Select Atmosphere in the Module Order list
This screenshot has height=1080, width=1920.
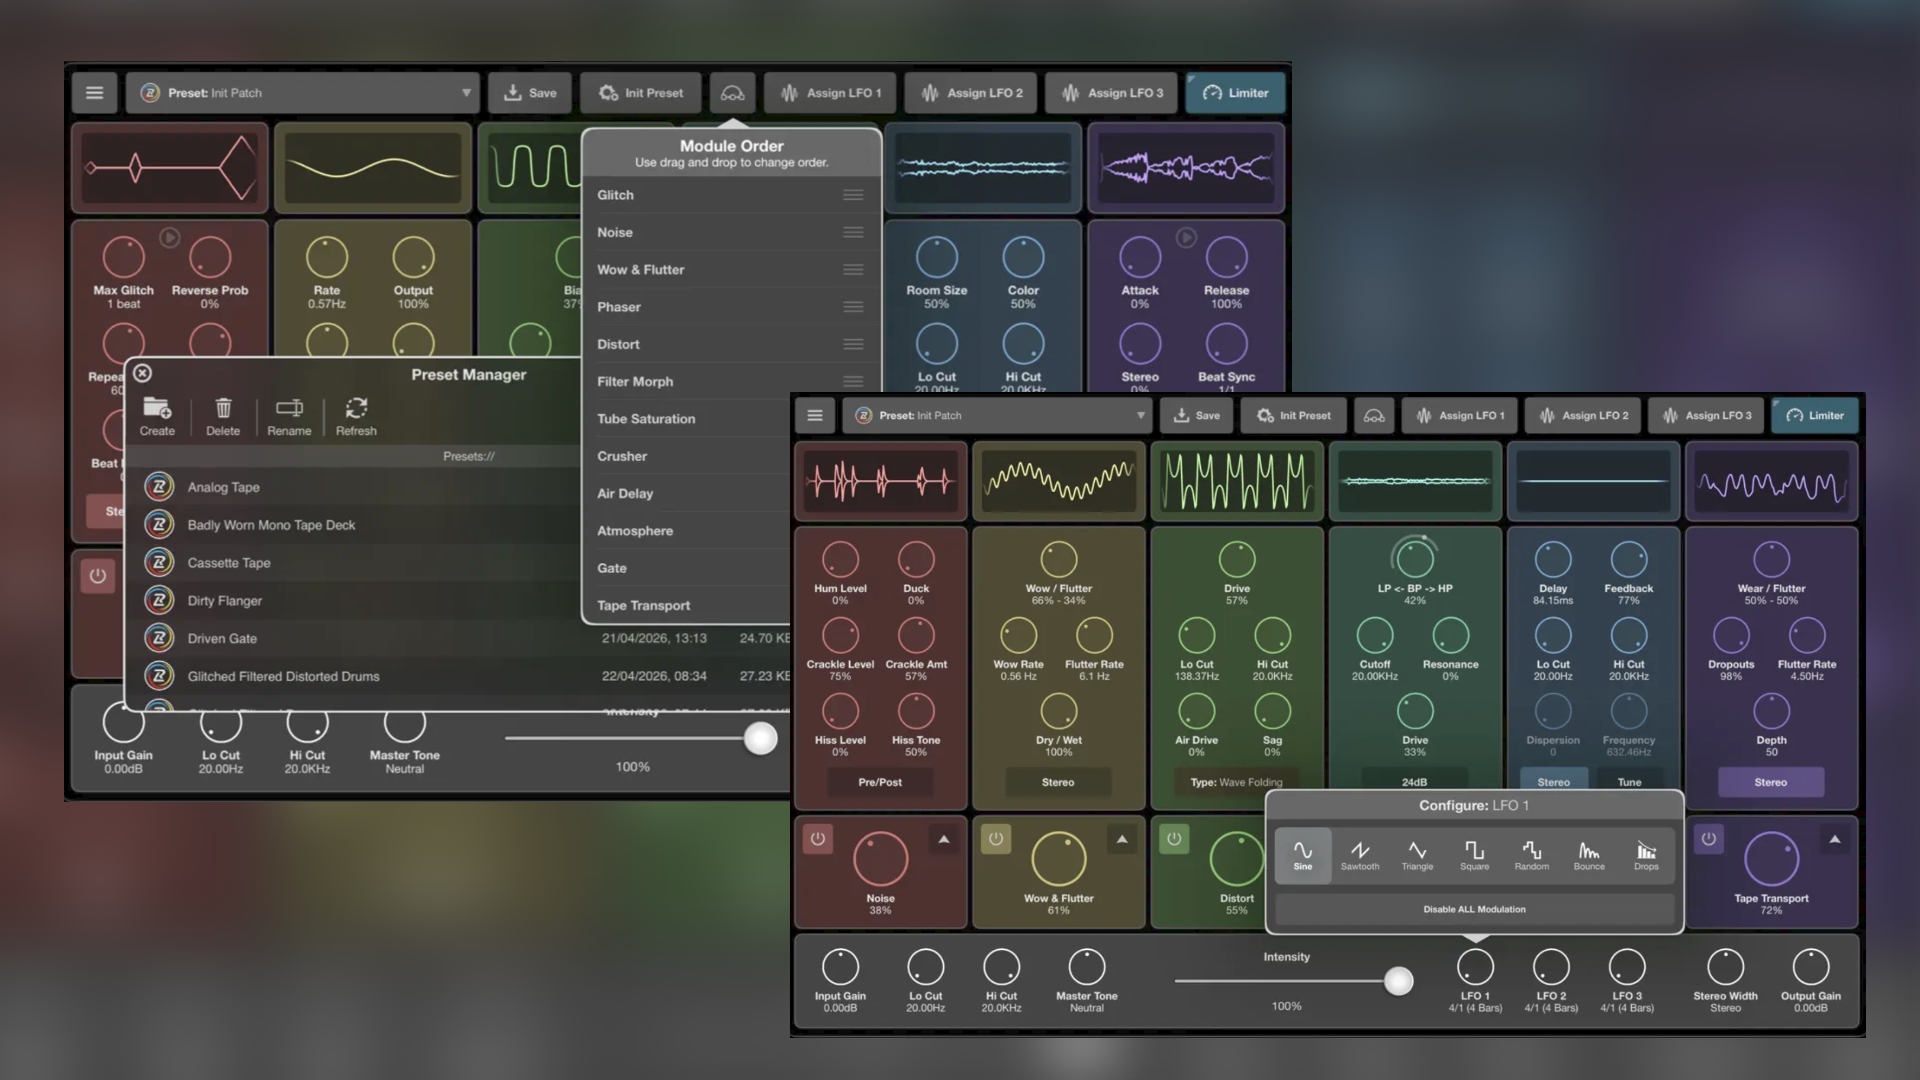tap(635, 531)
